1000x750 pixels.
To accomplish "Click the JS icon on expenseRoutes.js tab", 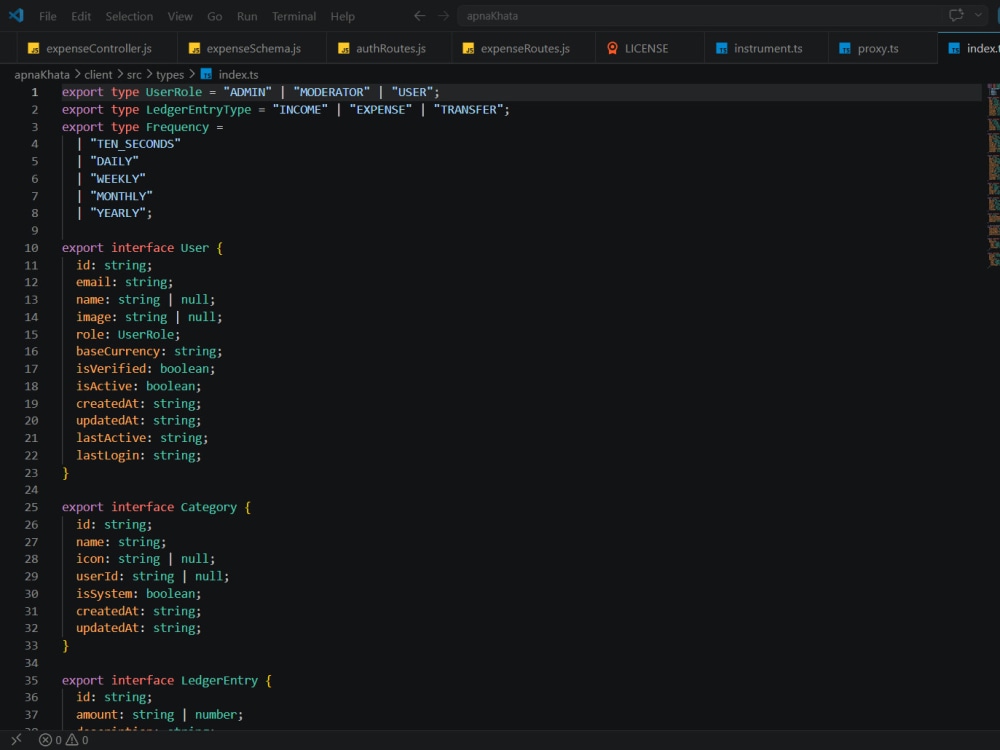I will (x=468, y=48).
